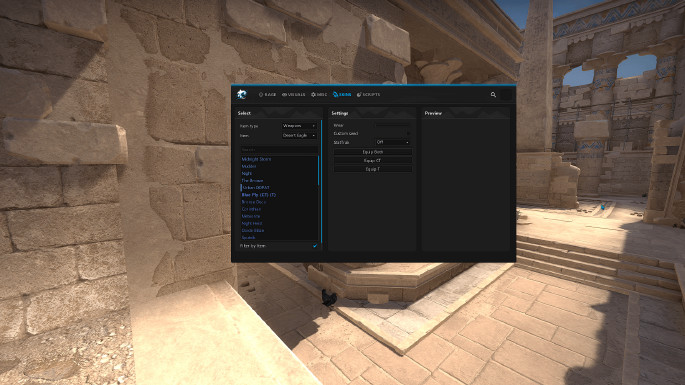This screenshot has width=685, height=385.
Task: Open the search magnifier icon
Action: click(493, 94)
